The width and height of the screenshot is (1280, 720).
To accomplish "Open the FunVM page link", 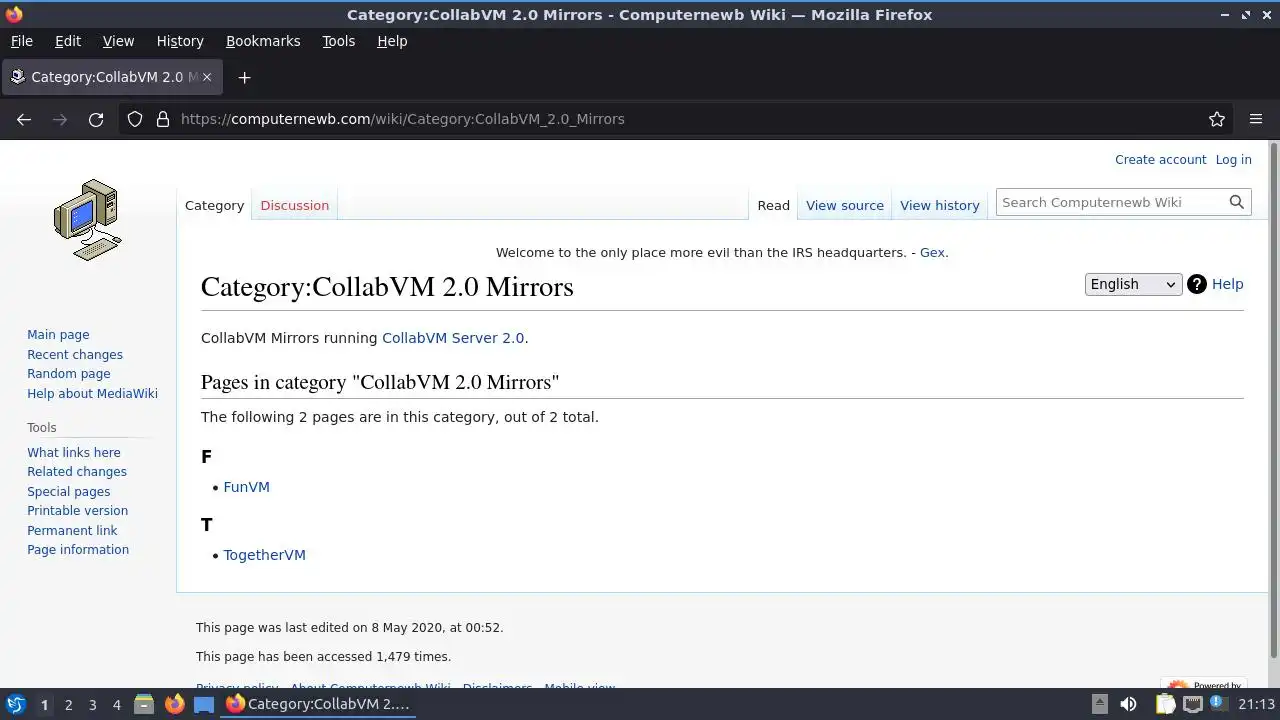I will click(246, 487).
